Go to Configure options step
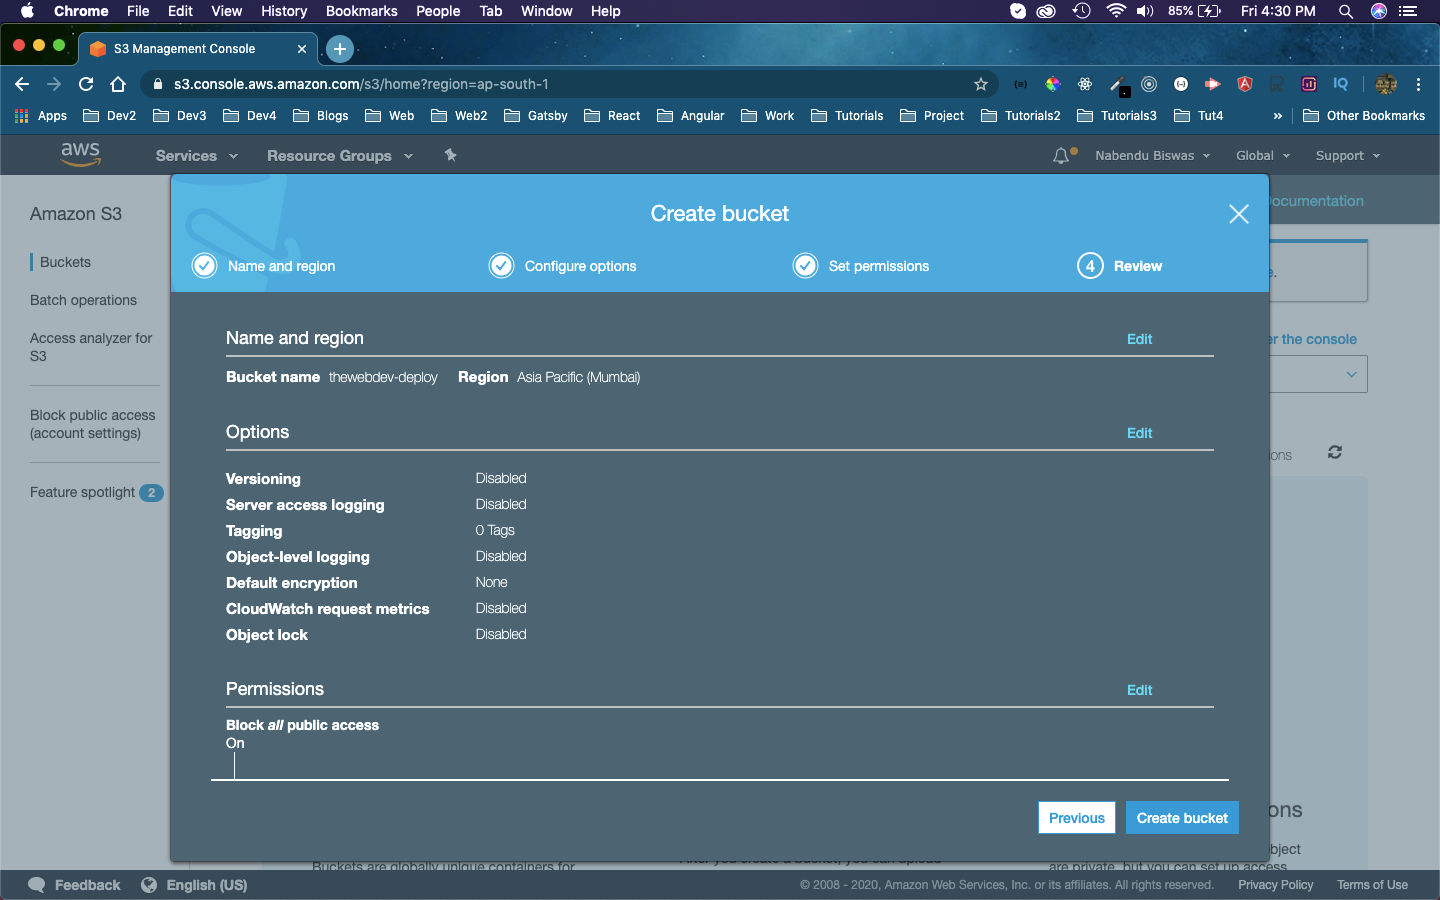Screen dimensions: 1440x900 563,266
